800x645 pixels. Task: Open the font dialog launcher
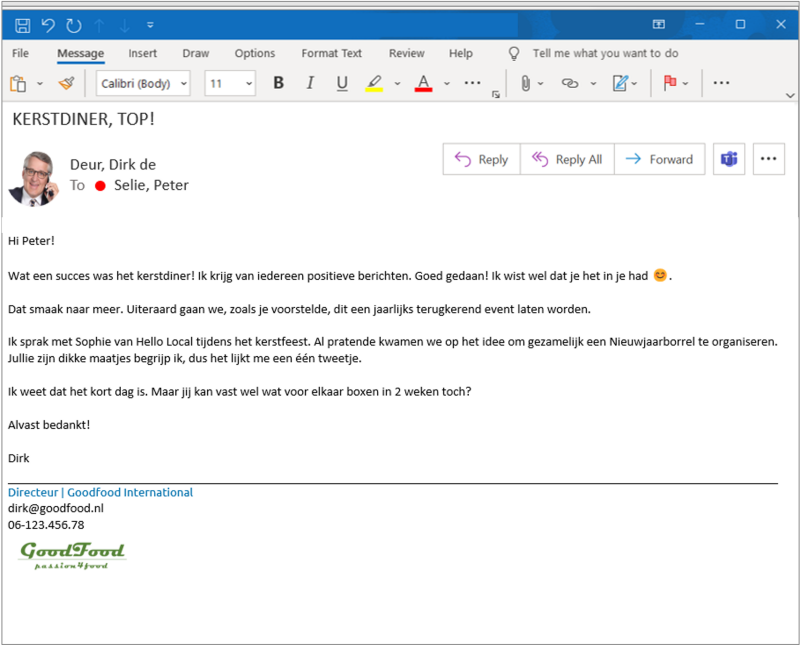click(x=495, y=95)
